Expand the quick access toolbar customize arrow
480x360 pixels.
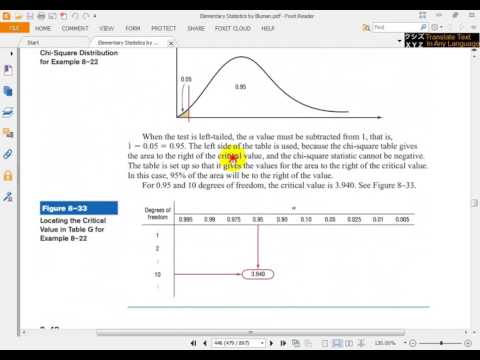point(95,16)
